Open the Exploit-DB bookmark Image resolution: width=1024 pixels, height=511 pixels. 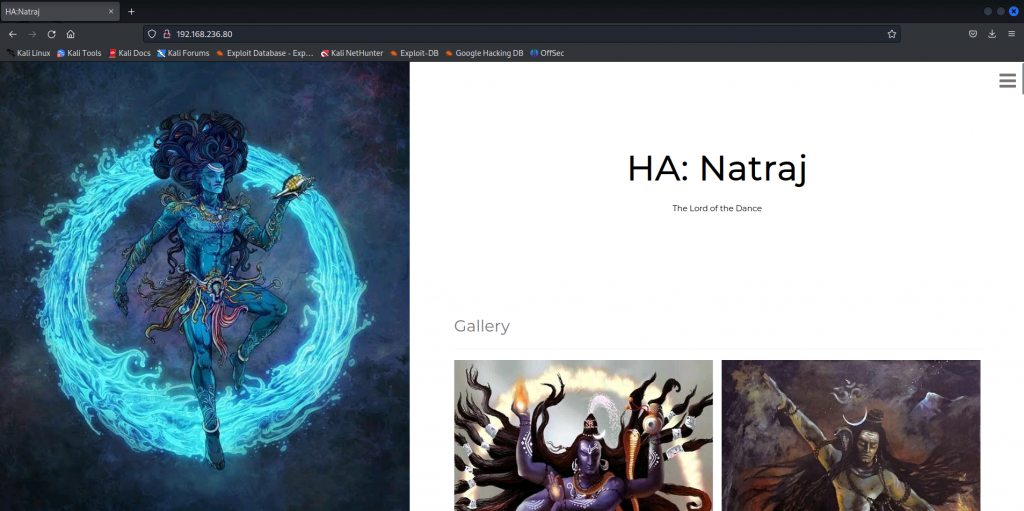click(414, 53)
